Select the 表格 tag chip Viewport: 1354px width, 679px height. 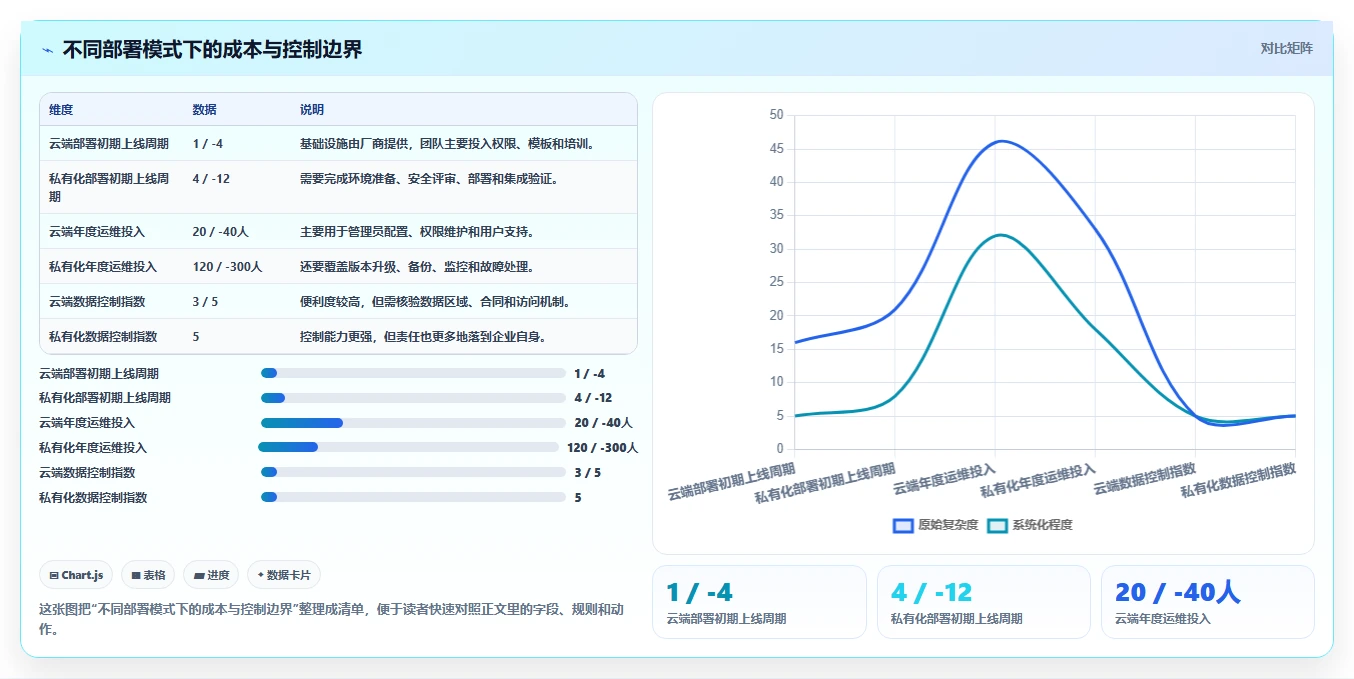(x=148, y=575)
